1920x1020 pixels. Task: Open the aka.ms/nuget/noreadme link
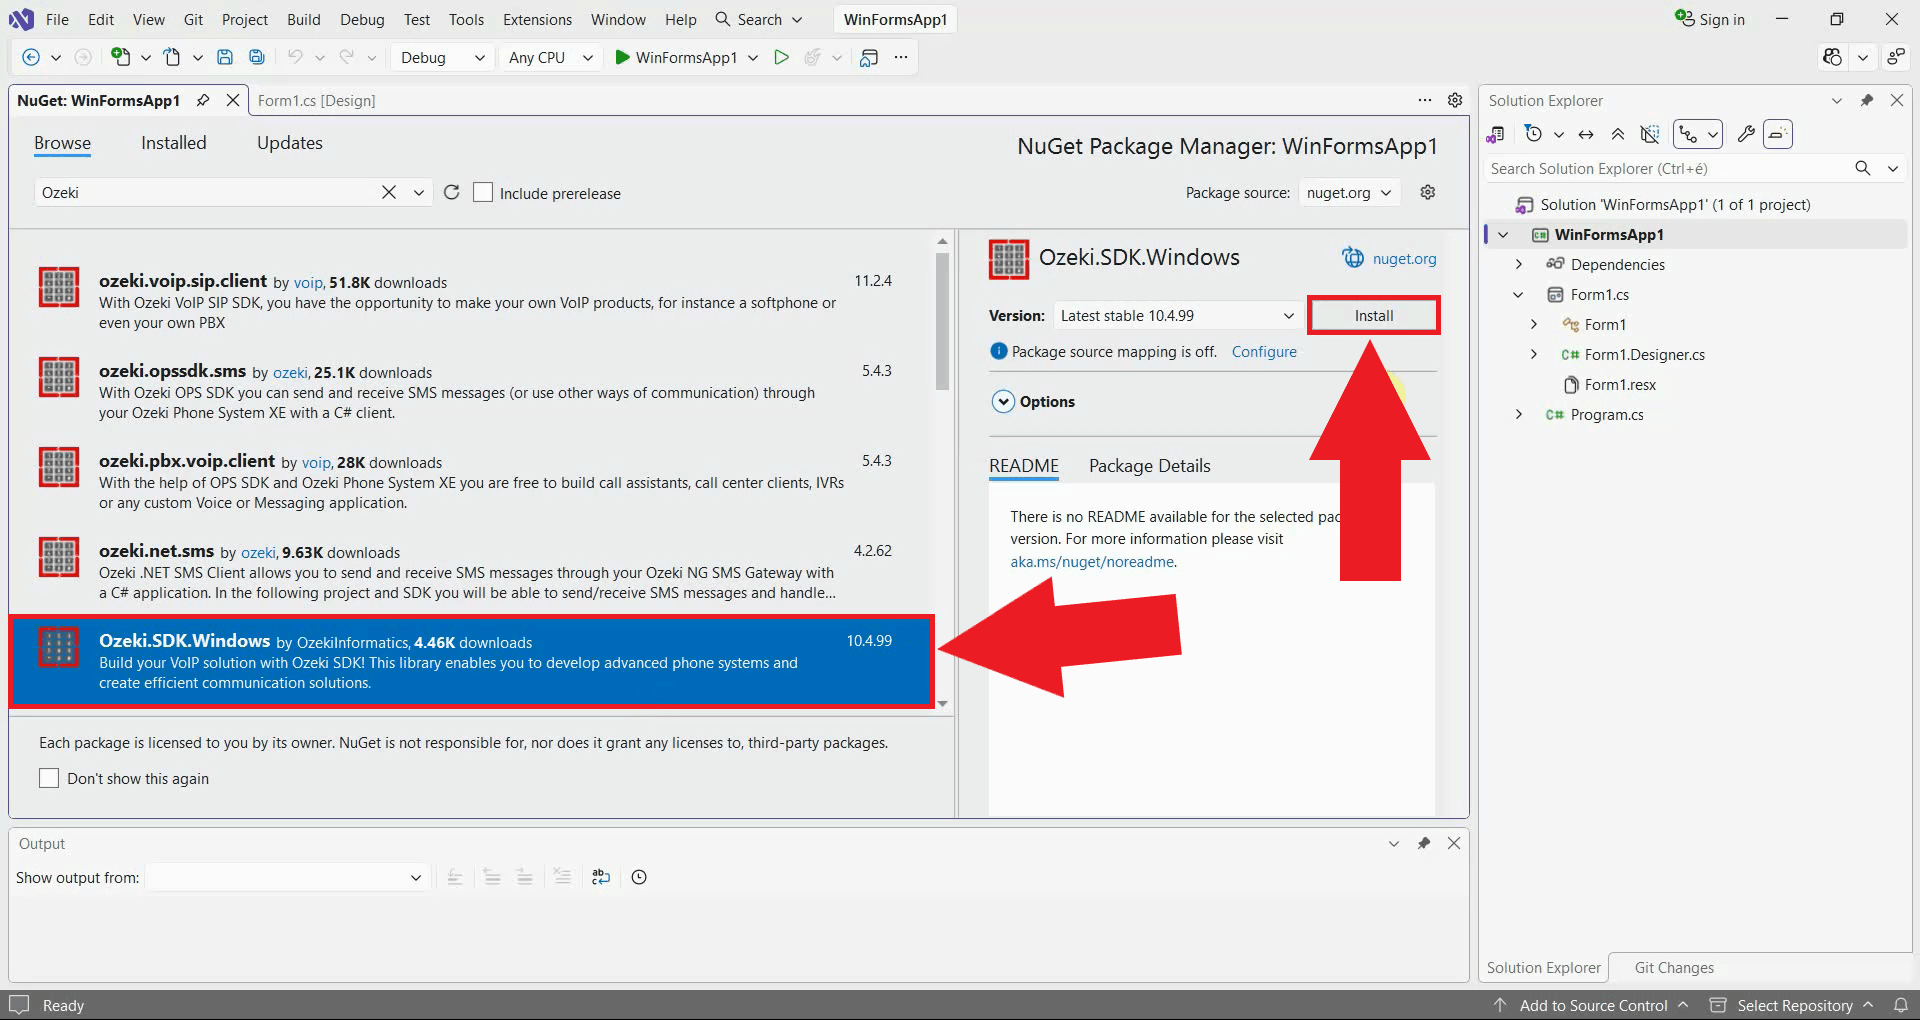pyautogui.click(x=1092, y=561)
